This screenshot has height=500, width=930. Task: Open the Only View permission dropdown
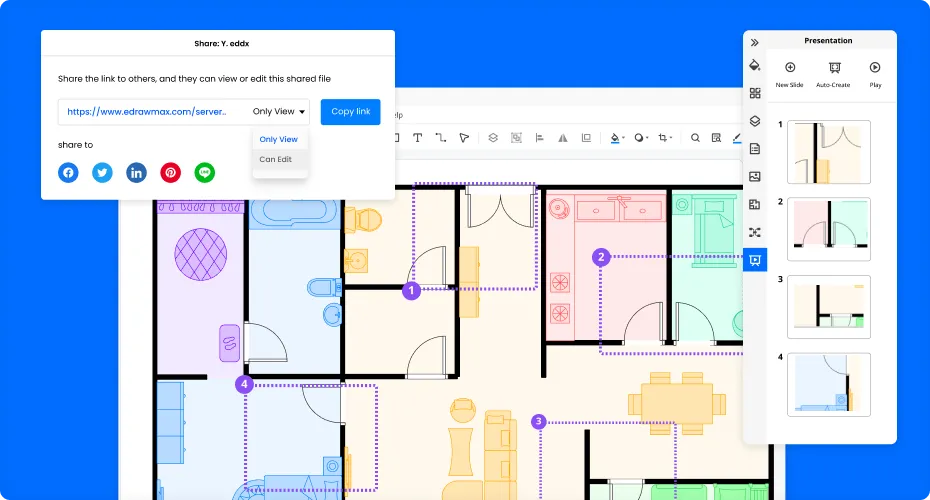pyautogui.click(x=279, y=112)
